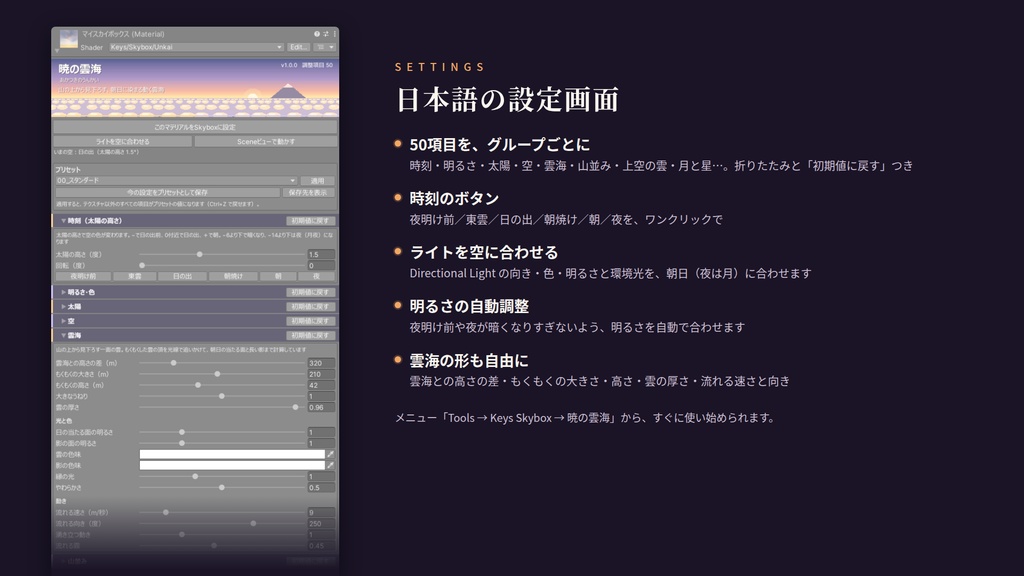Click the 太陽の高さ slider handle
The width and height of the screenshot is (1024, 576).
[x=200, y=255]
